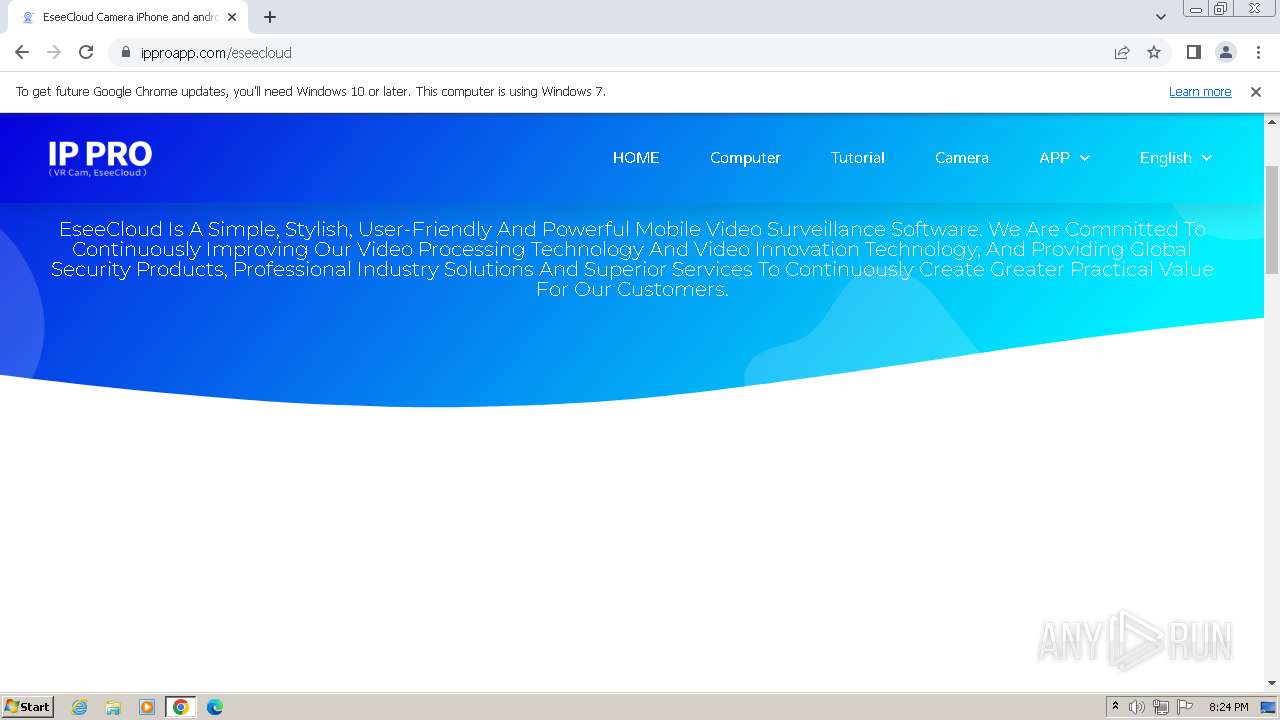The width and height of the screenshot is (1280, 720).
Task: Open the volume speaker tray icon
Action: point(1137,707)
